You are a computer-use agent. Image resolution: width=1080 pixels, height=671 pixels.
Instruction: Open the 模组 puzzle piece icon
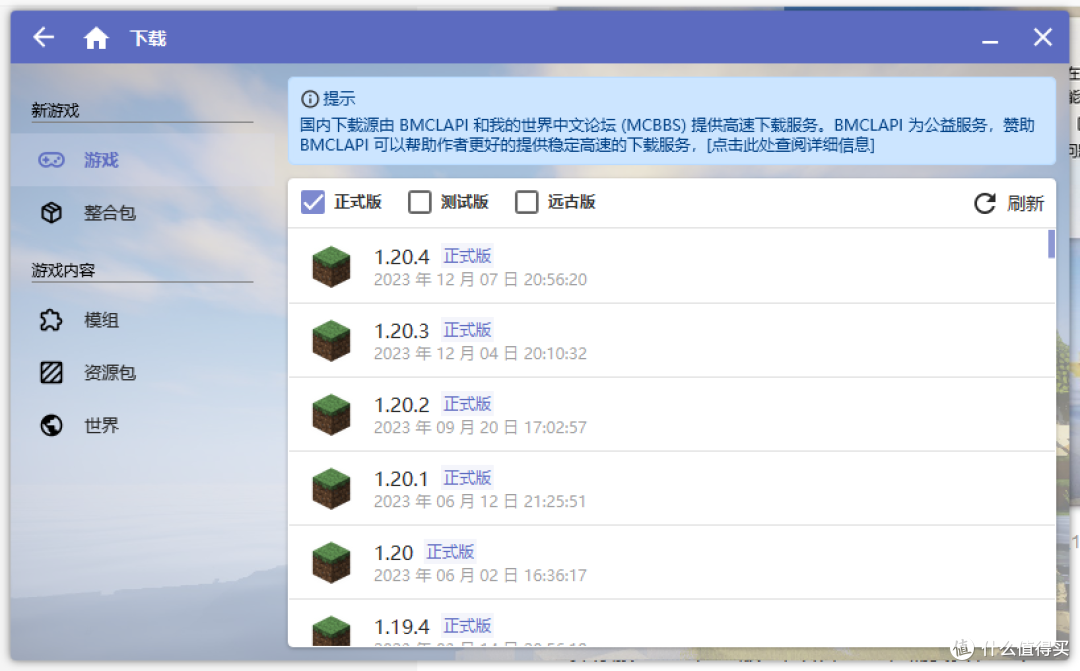[51, 320]
